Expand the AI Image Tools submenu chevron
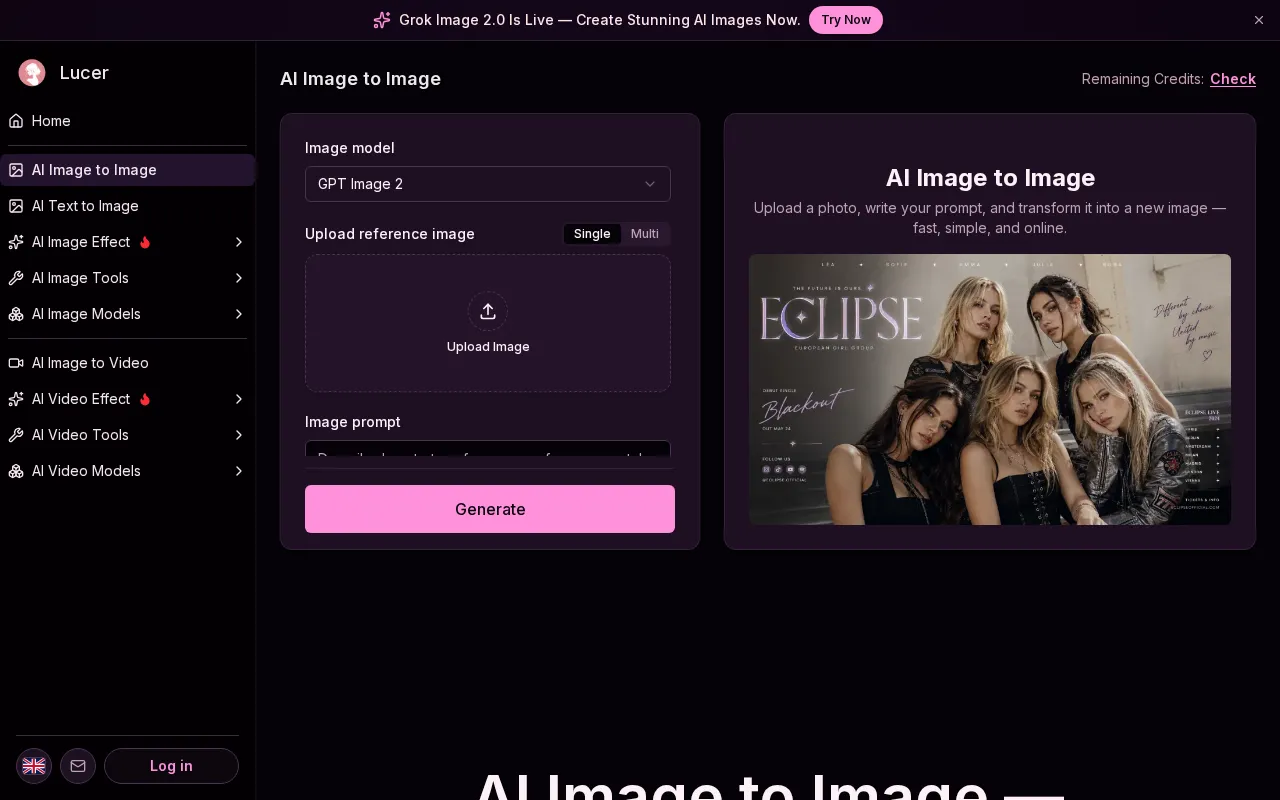 coord(239,278)
